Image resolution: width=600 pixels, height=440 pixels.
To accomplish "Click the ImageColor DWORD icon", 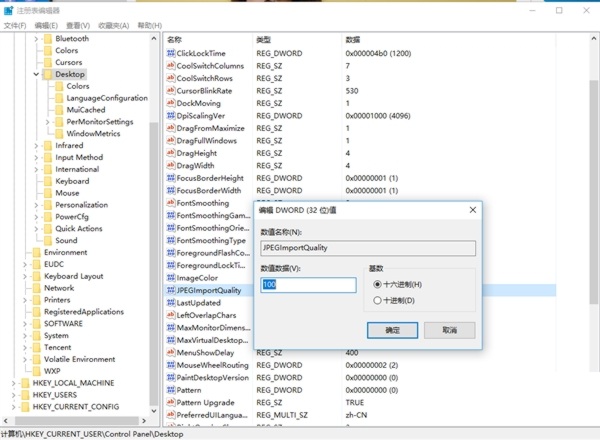I will pos(171,278).
